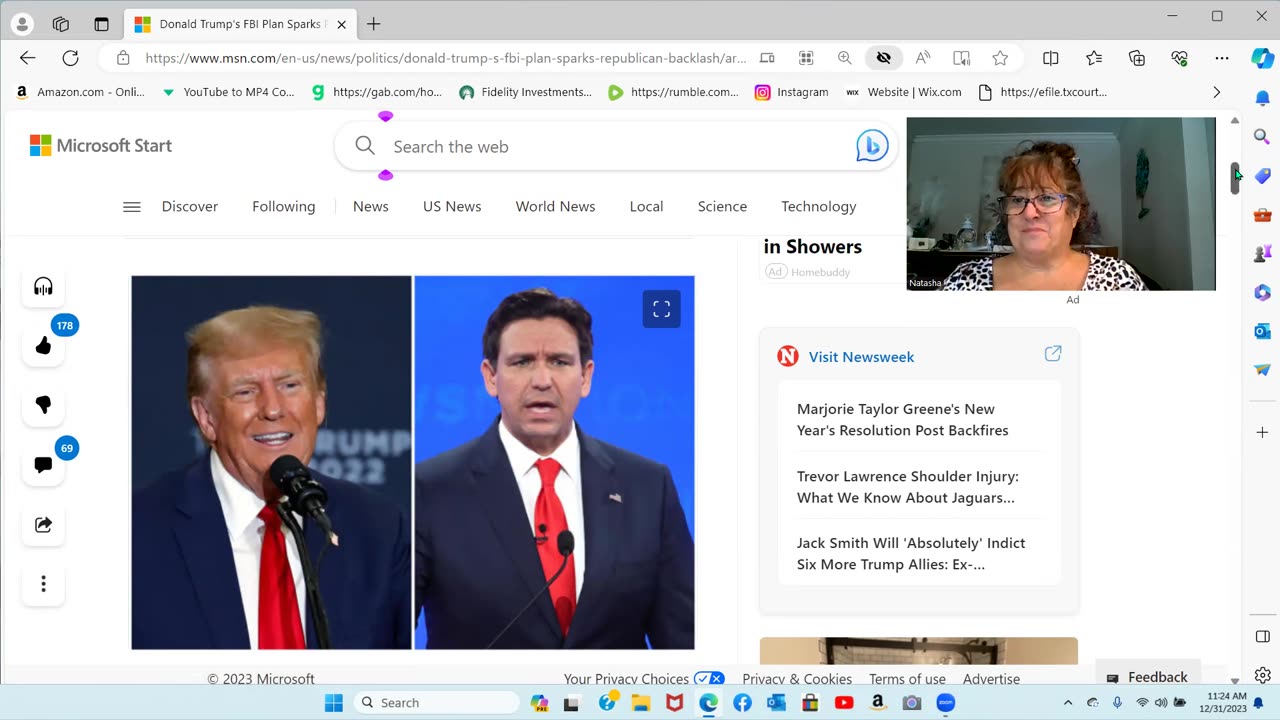Toggle the tracking prevention eye icon

point(884,58)
